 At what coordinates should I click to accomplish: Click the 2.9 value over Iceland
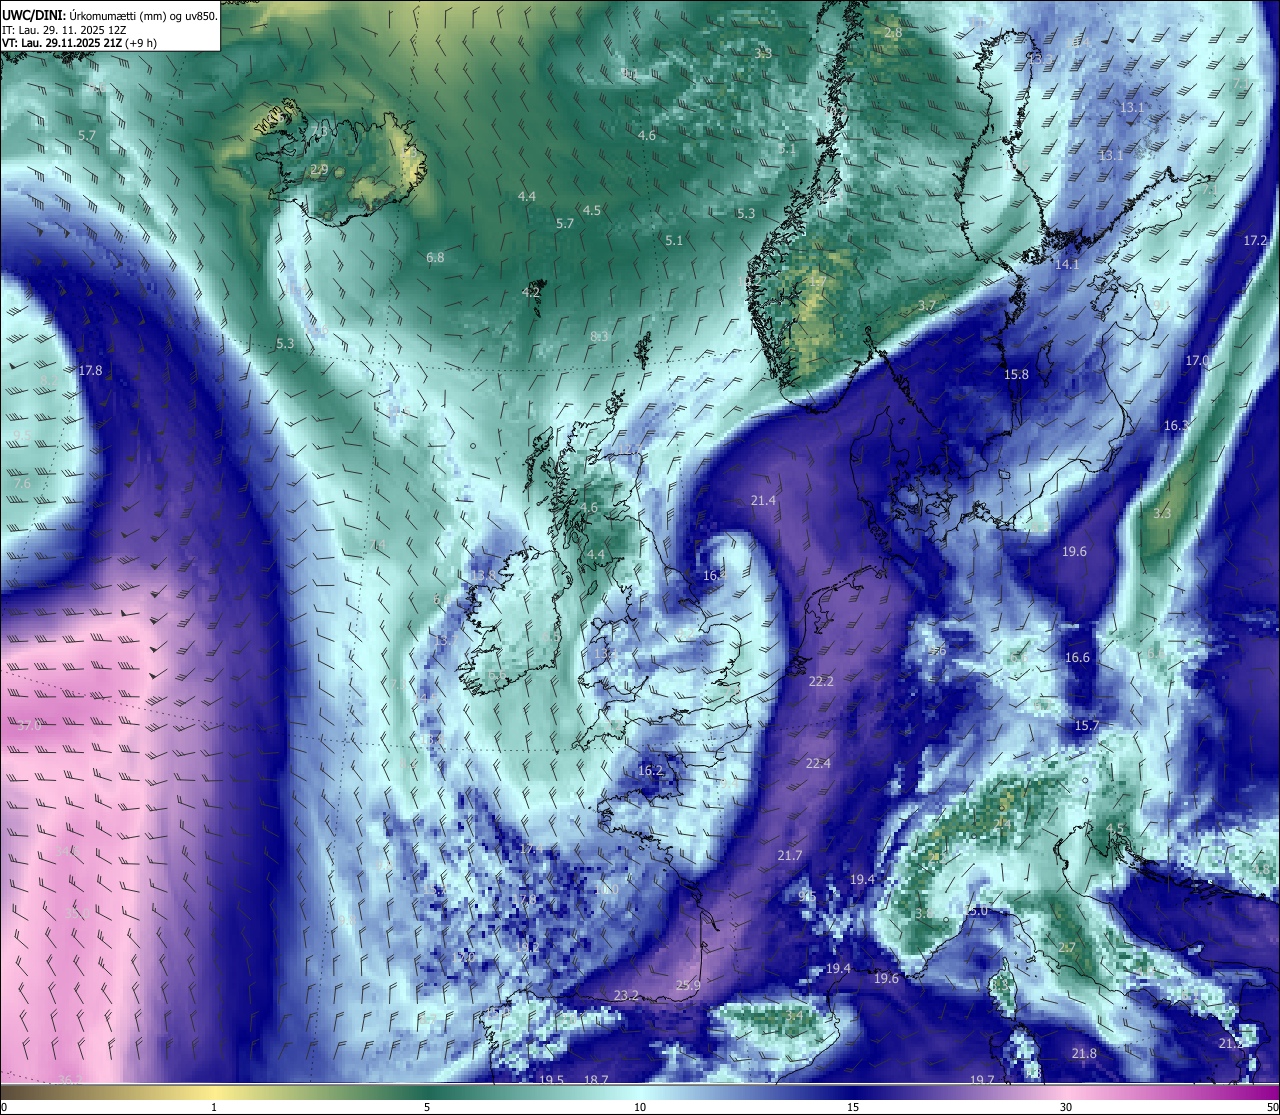point(319,170)
